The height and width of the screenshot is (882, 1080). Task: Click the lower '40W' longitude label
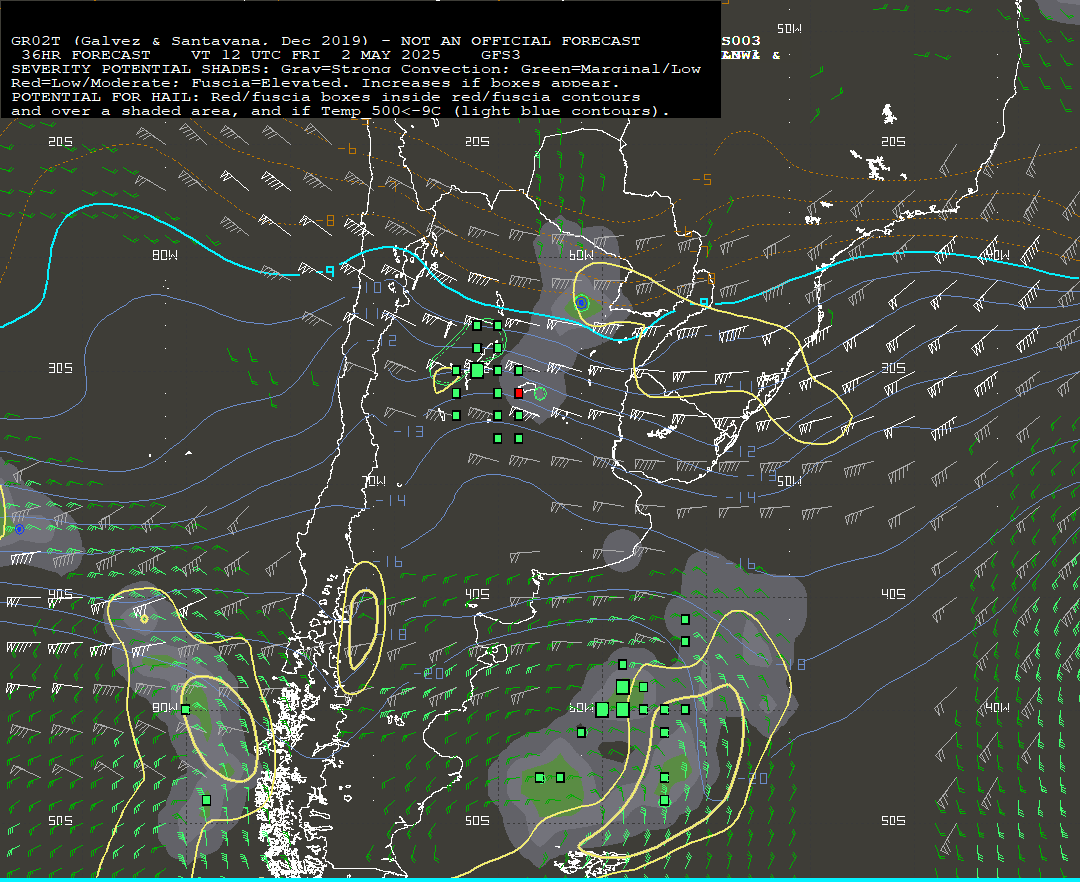(x=997, y=707)
